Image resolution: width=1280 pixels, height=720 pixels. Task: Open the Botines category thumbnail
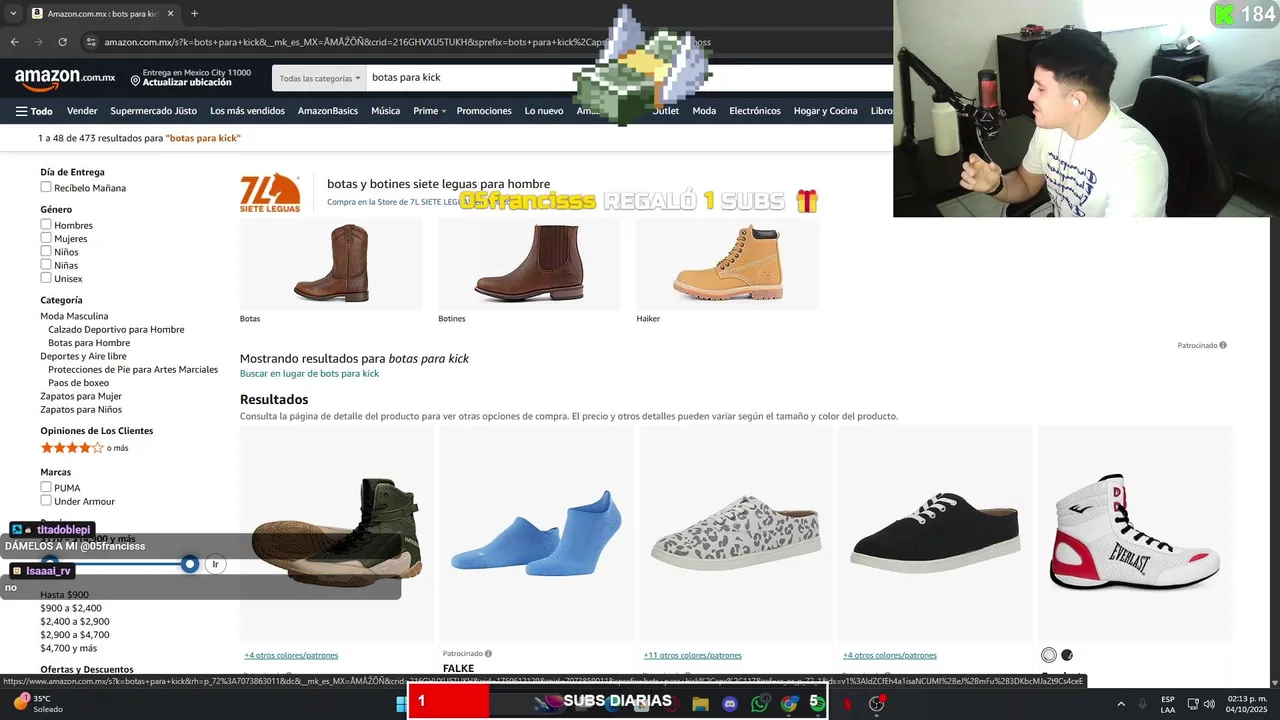529,264
